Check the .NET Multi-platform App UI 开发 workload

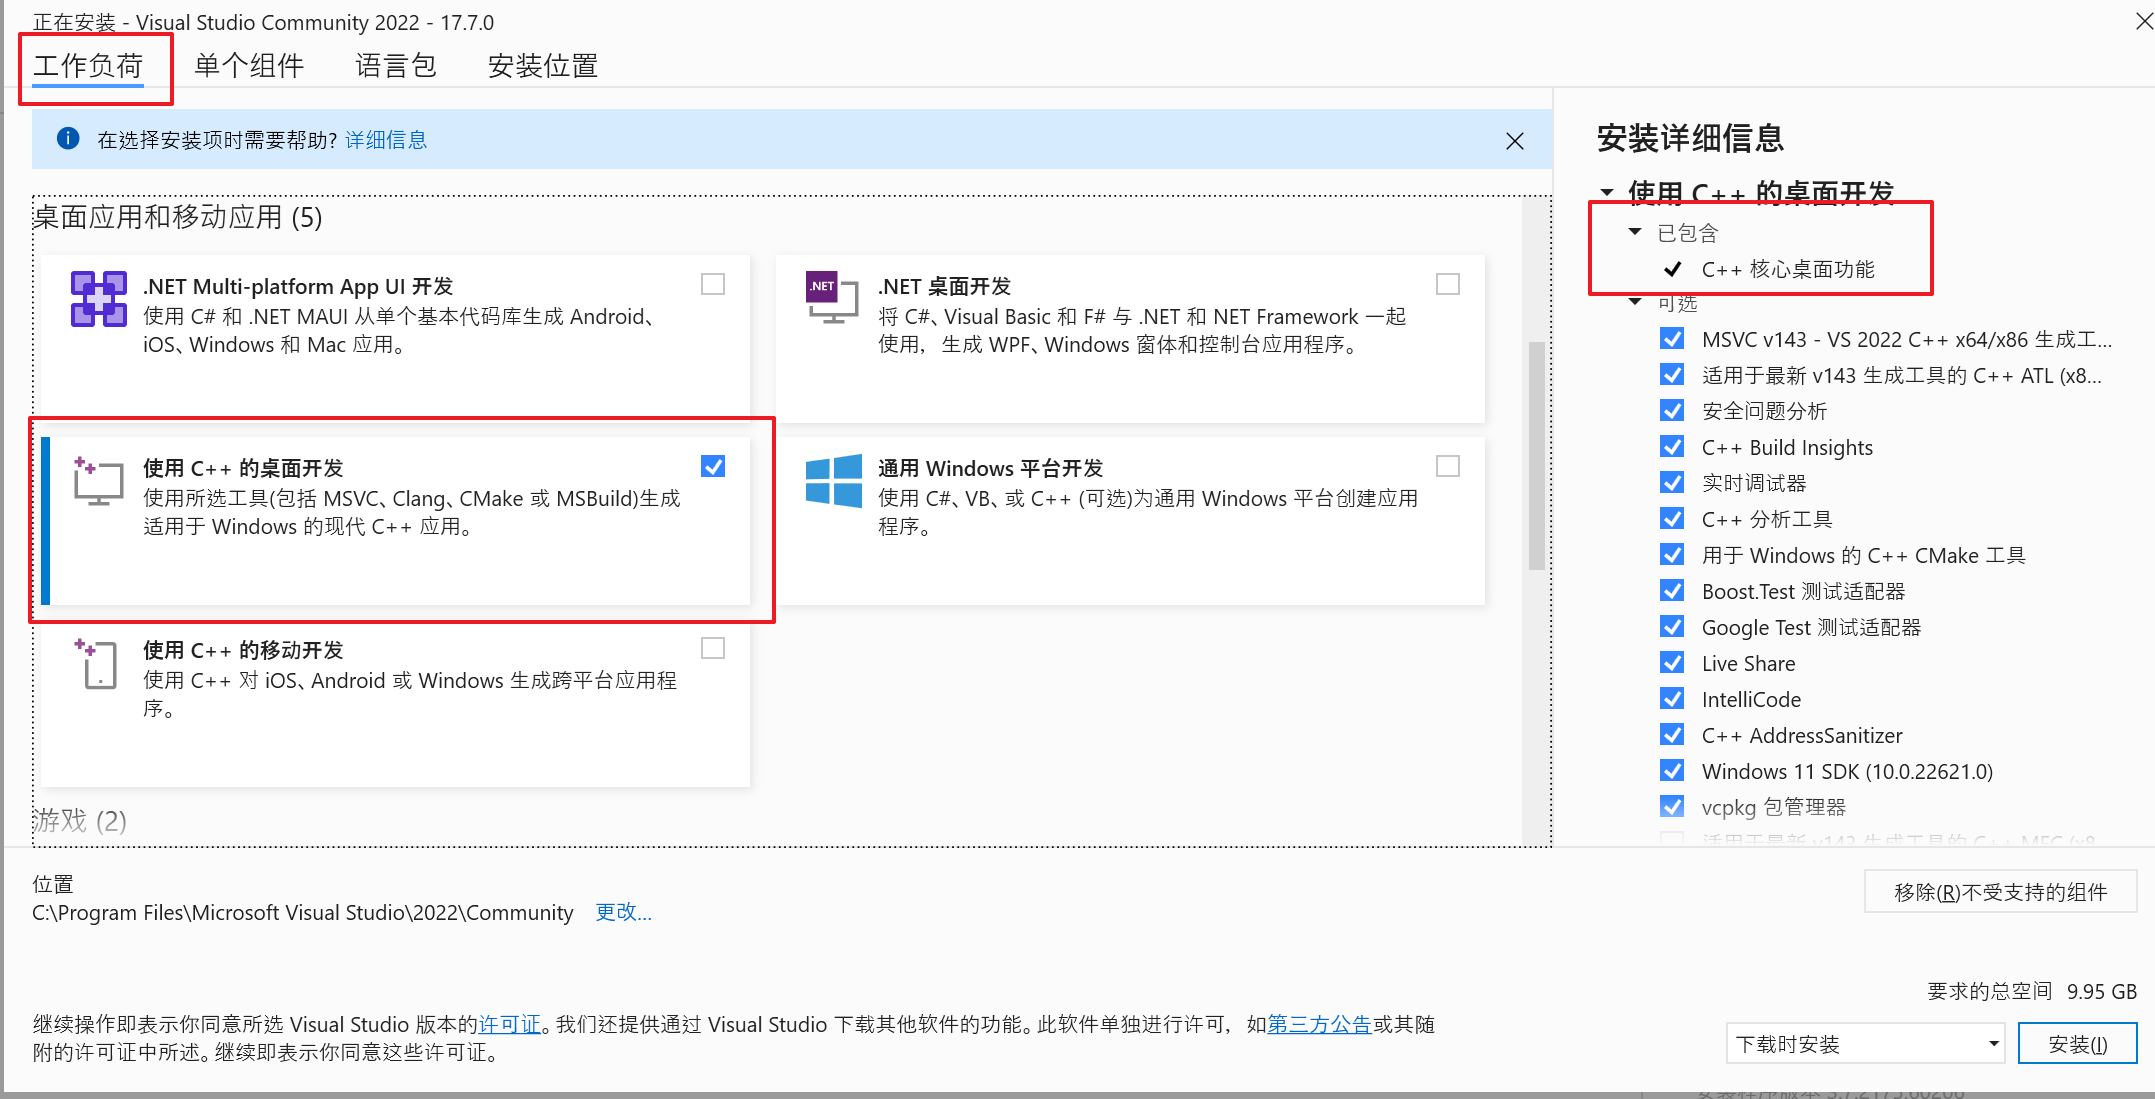coord(713,284)
